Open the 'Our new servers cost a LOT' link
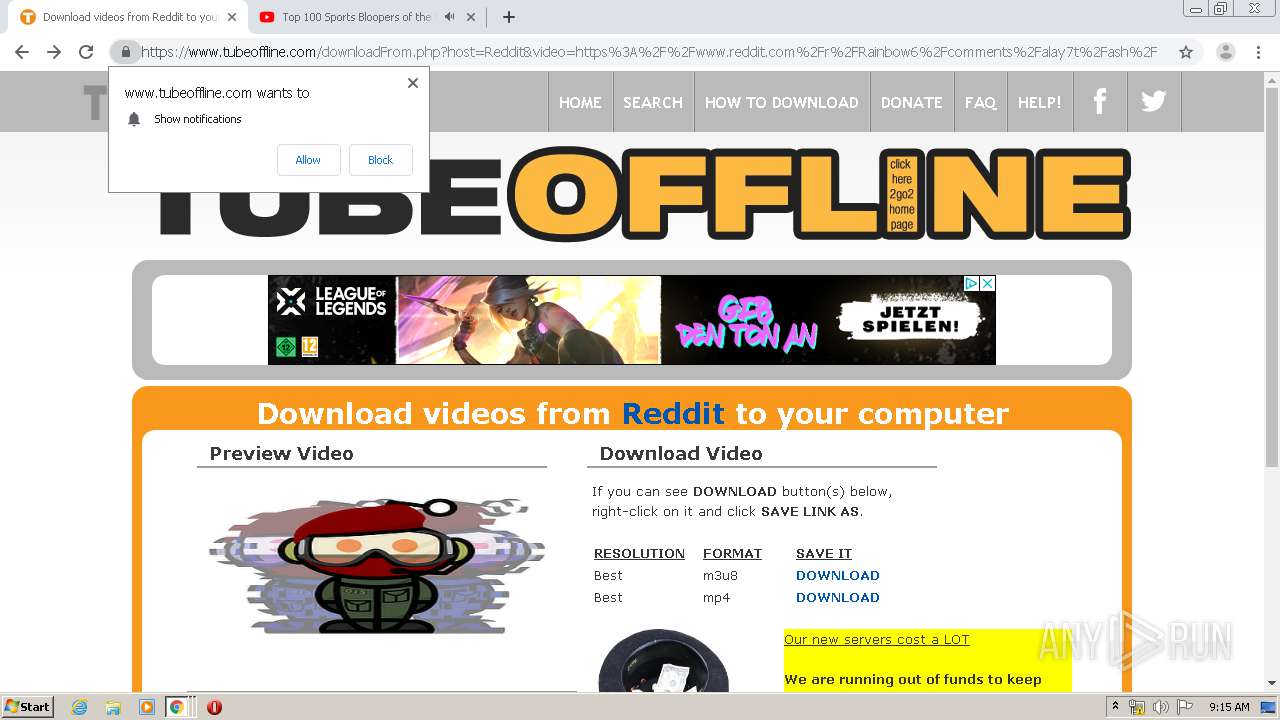The height and width of the screenshot is (720, 1280). 877,640
